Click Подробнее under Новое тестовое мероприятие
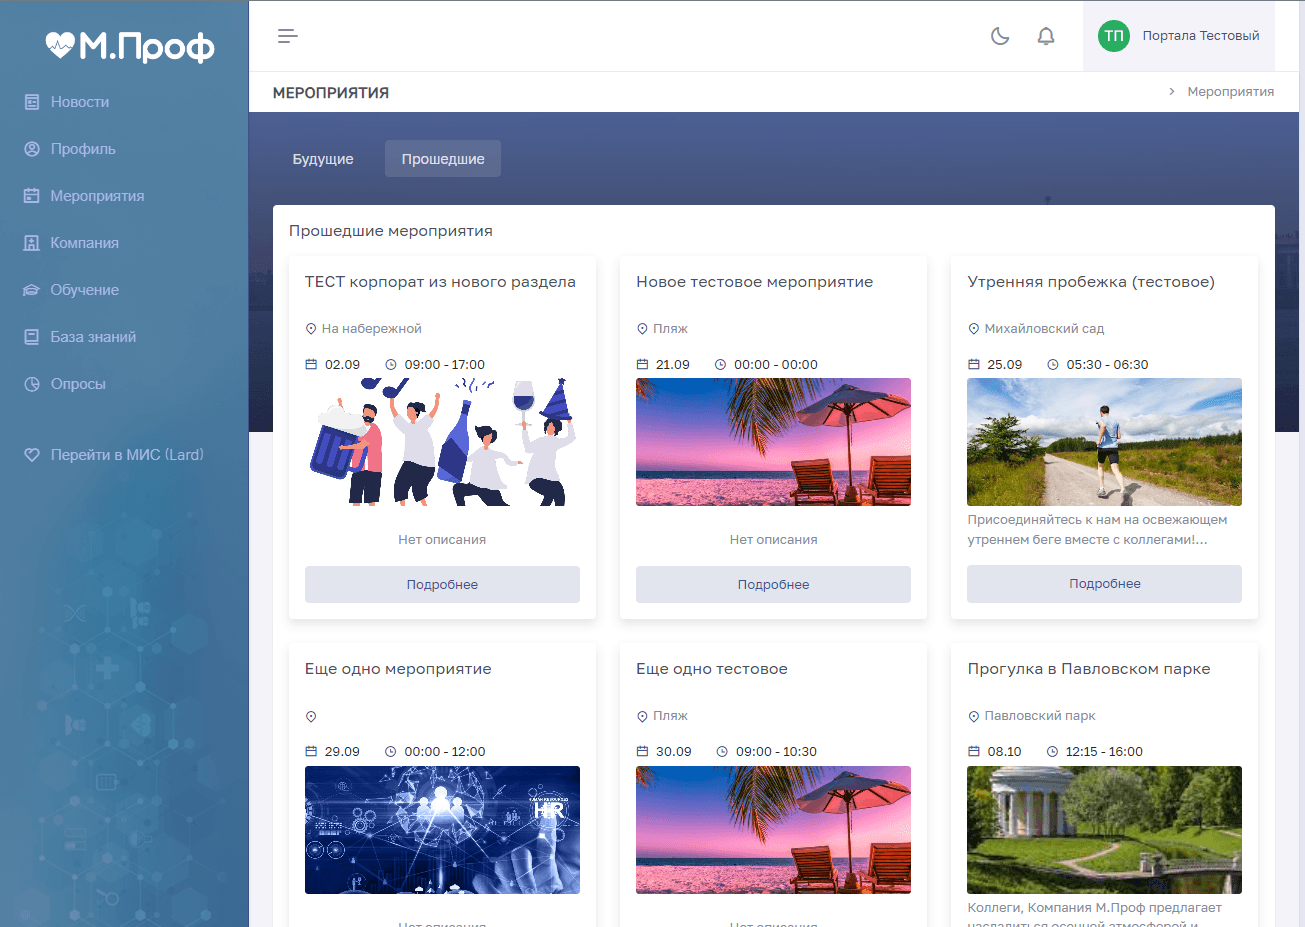 tap(773, 583)
